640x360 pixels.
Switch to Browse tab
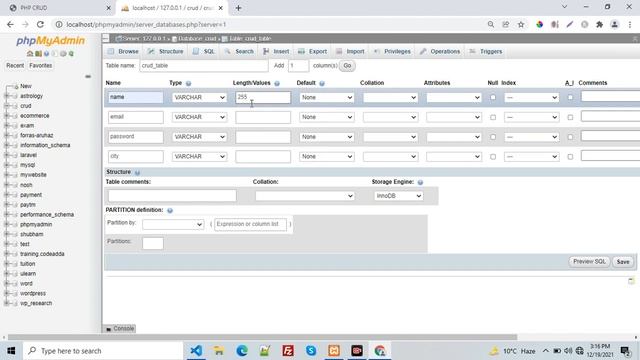pos(123,51)
